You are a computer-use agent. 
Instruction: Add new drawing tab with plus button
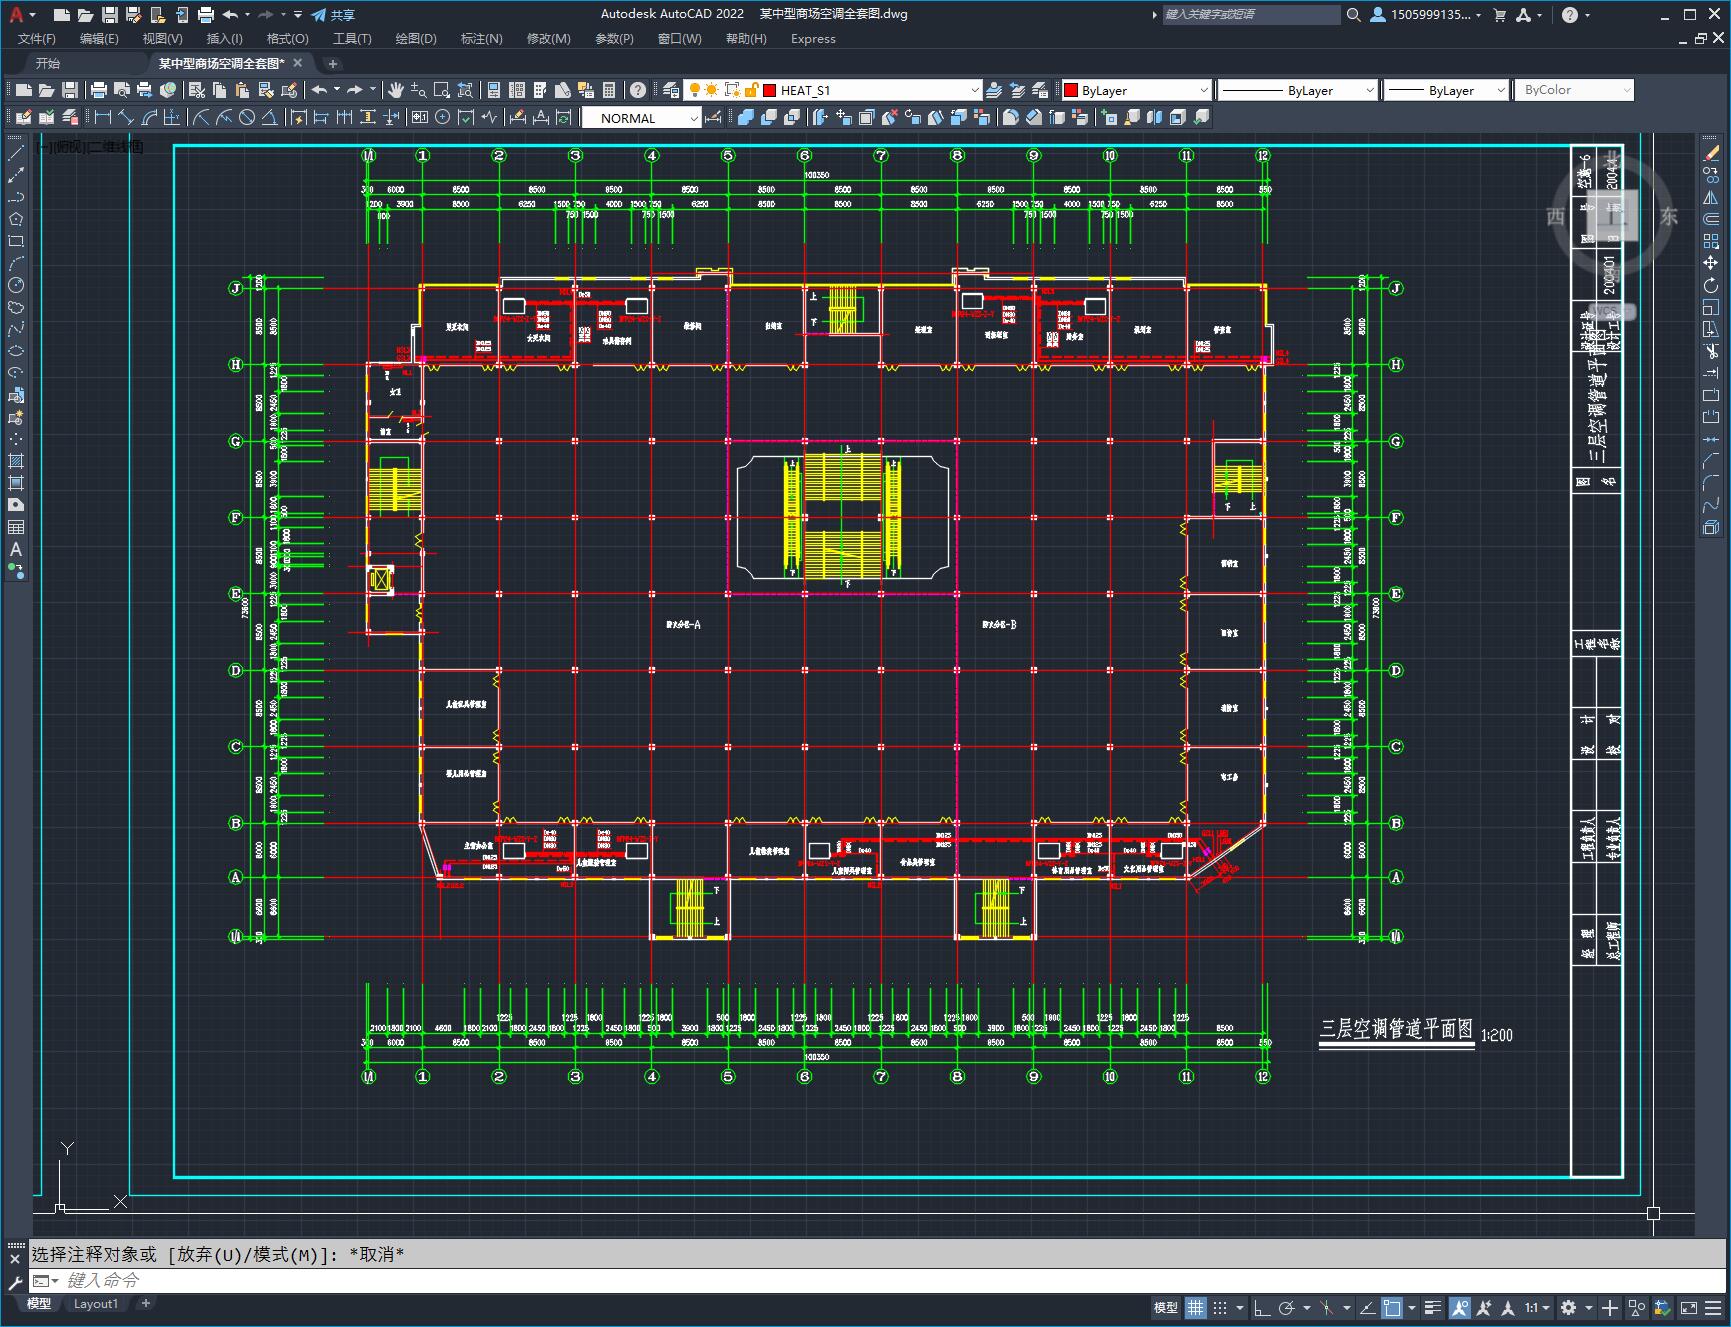[x=333, y=63]
